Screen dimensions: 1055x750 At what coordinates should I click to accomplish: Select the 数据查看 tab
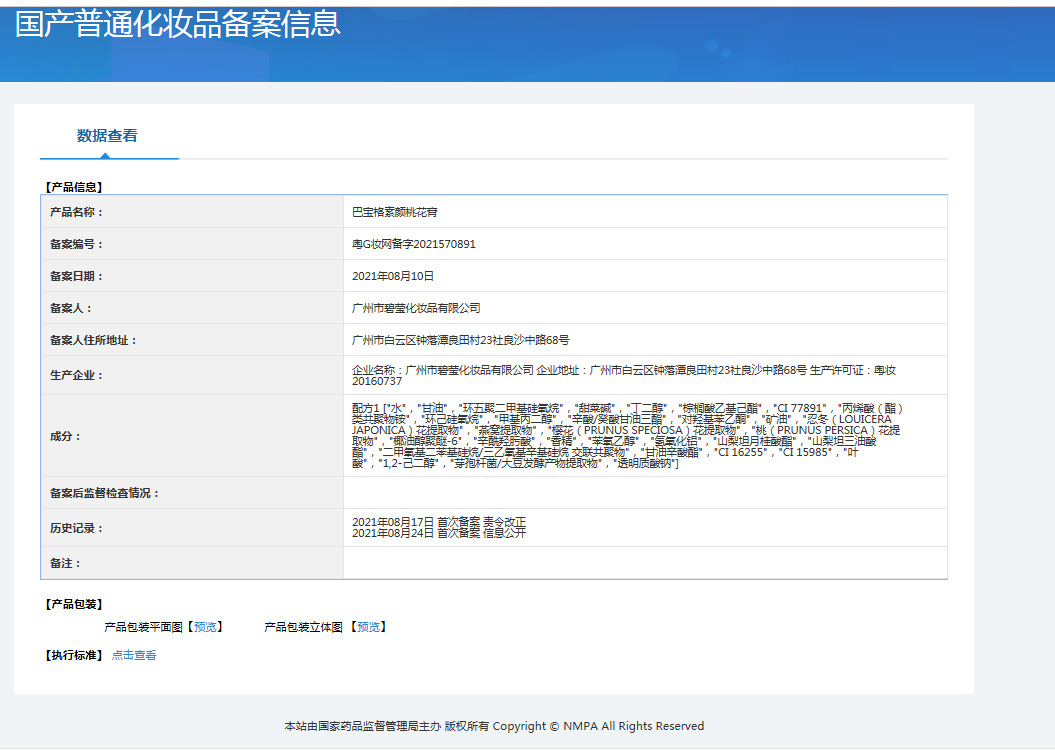107,136
